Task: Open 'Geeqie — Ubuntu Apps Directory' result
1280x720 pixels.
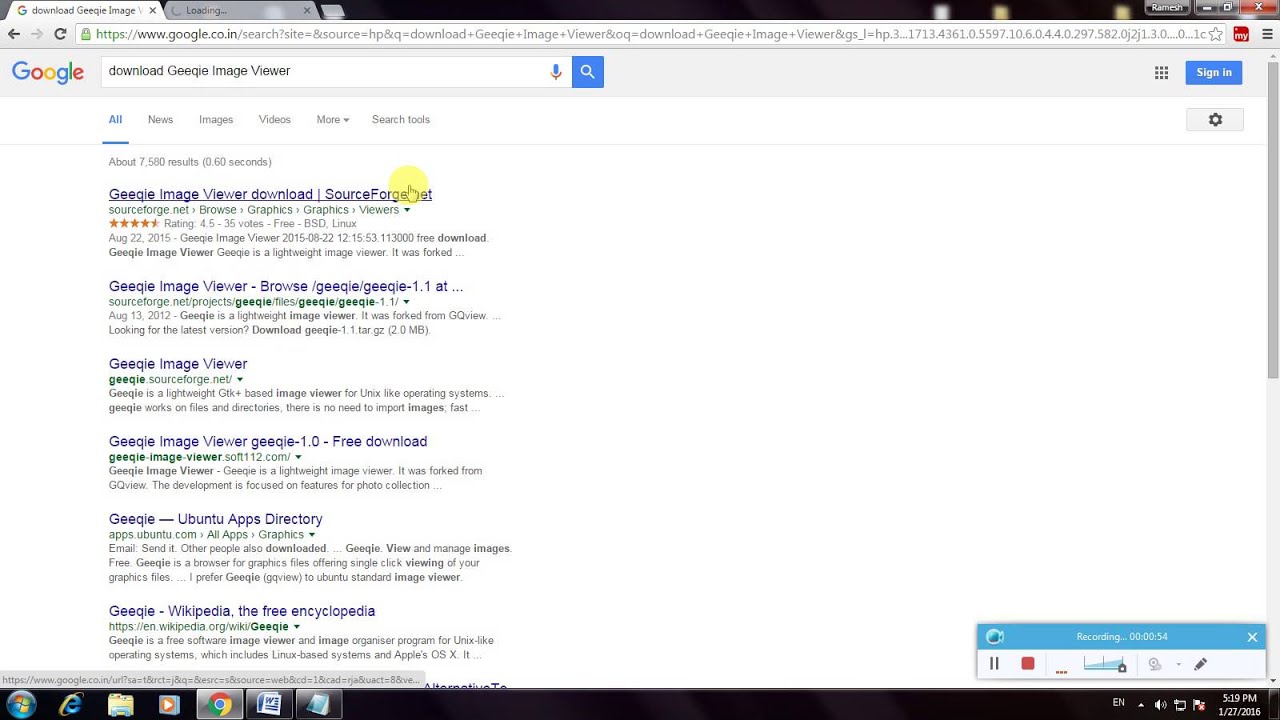Action: point(216,519)
